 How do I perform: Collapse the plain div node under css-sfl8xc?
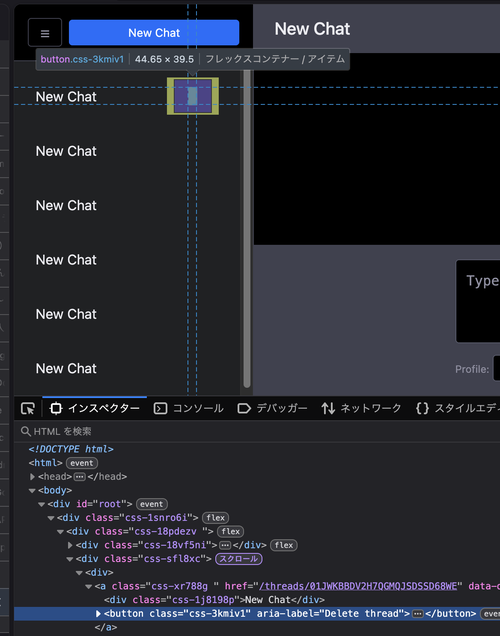[x=79, y=573]
